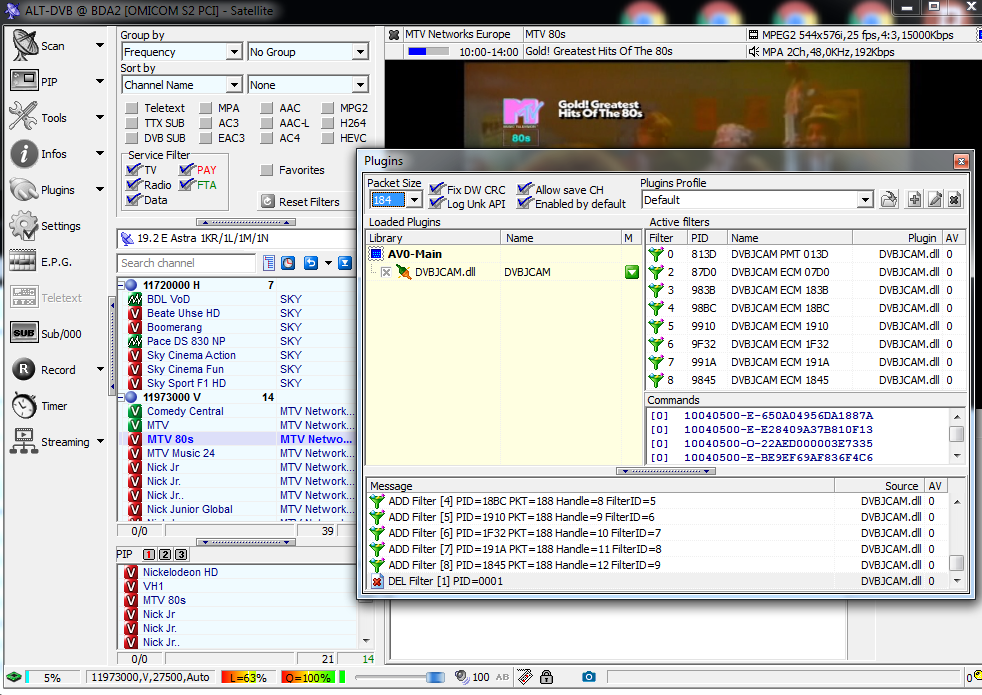Enable the Teletext filter checkbox
Image resolution: width=982 pixels, height=695 pixels.
point(132,108)
